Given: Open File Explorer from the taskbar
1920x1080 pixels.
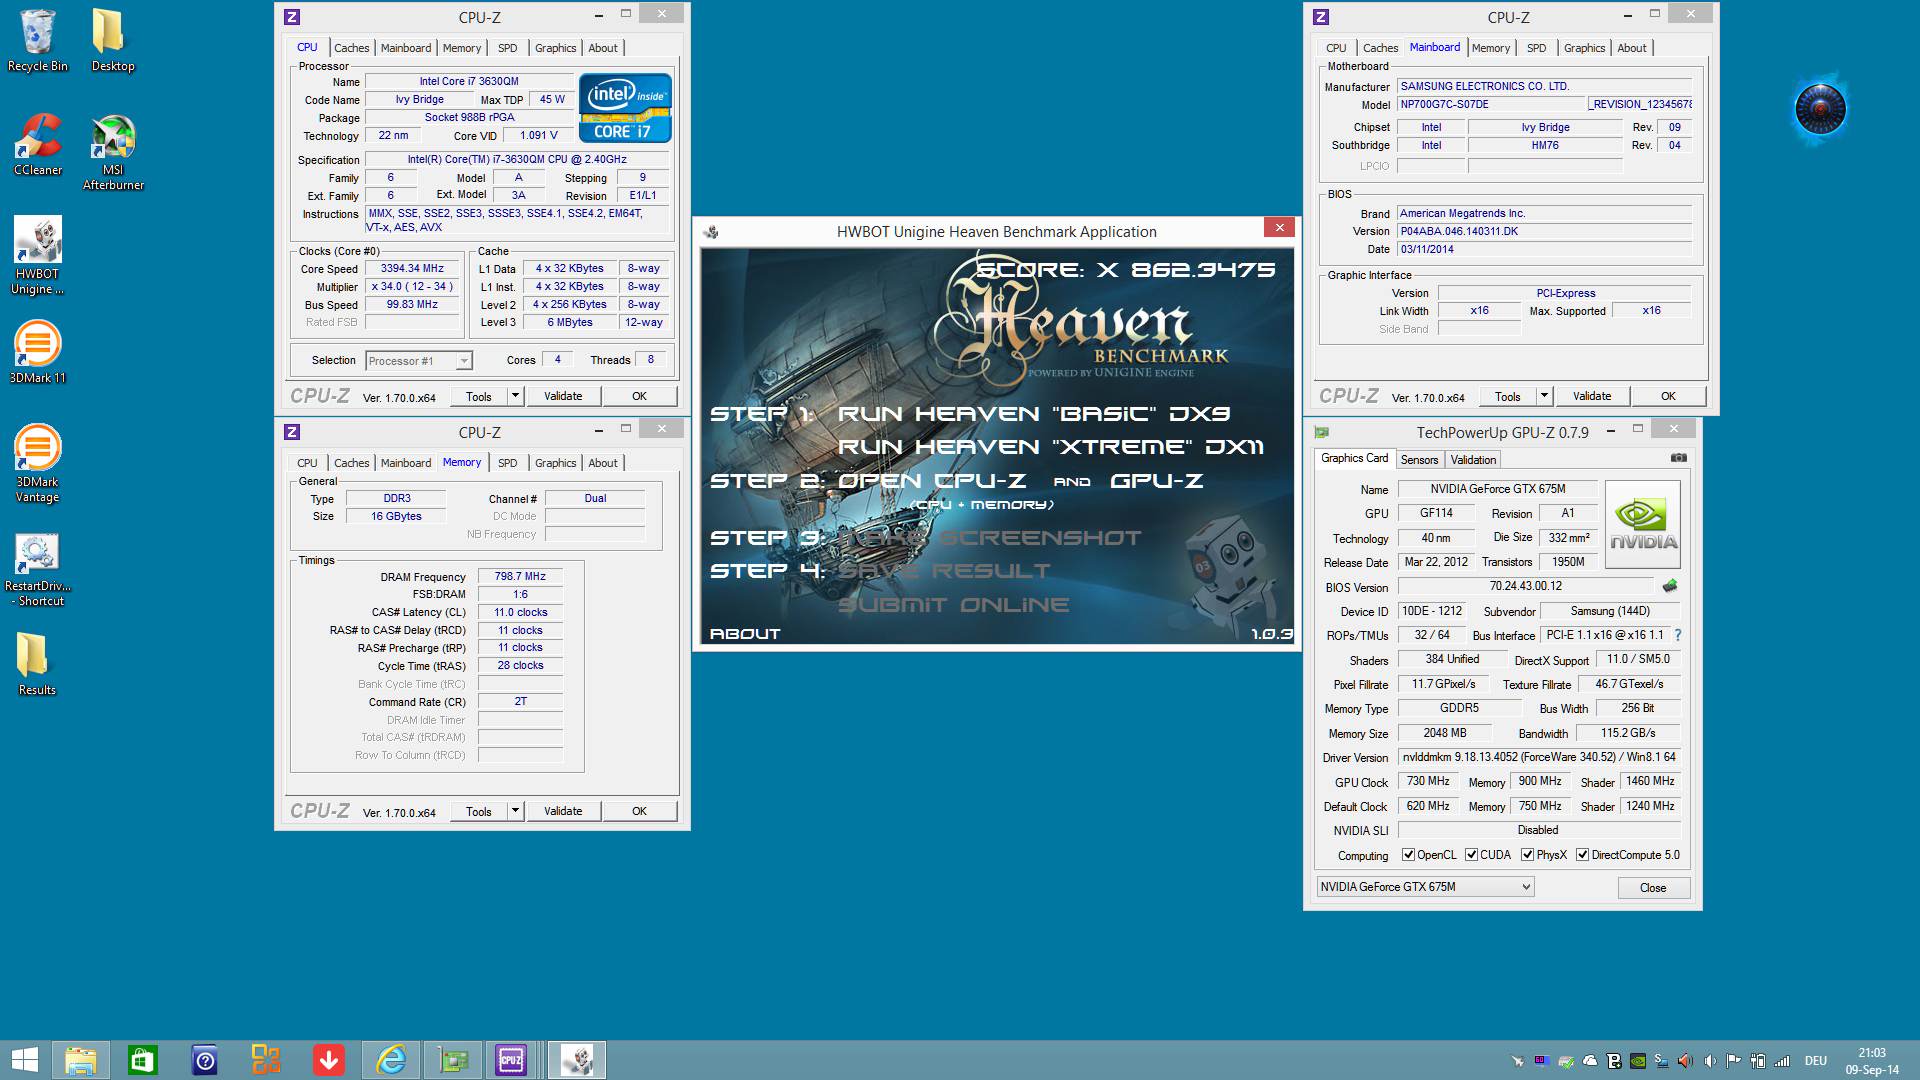Looking at the screenshot, I should [x=80, y=1060].
